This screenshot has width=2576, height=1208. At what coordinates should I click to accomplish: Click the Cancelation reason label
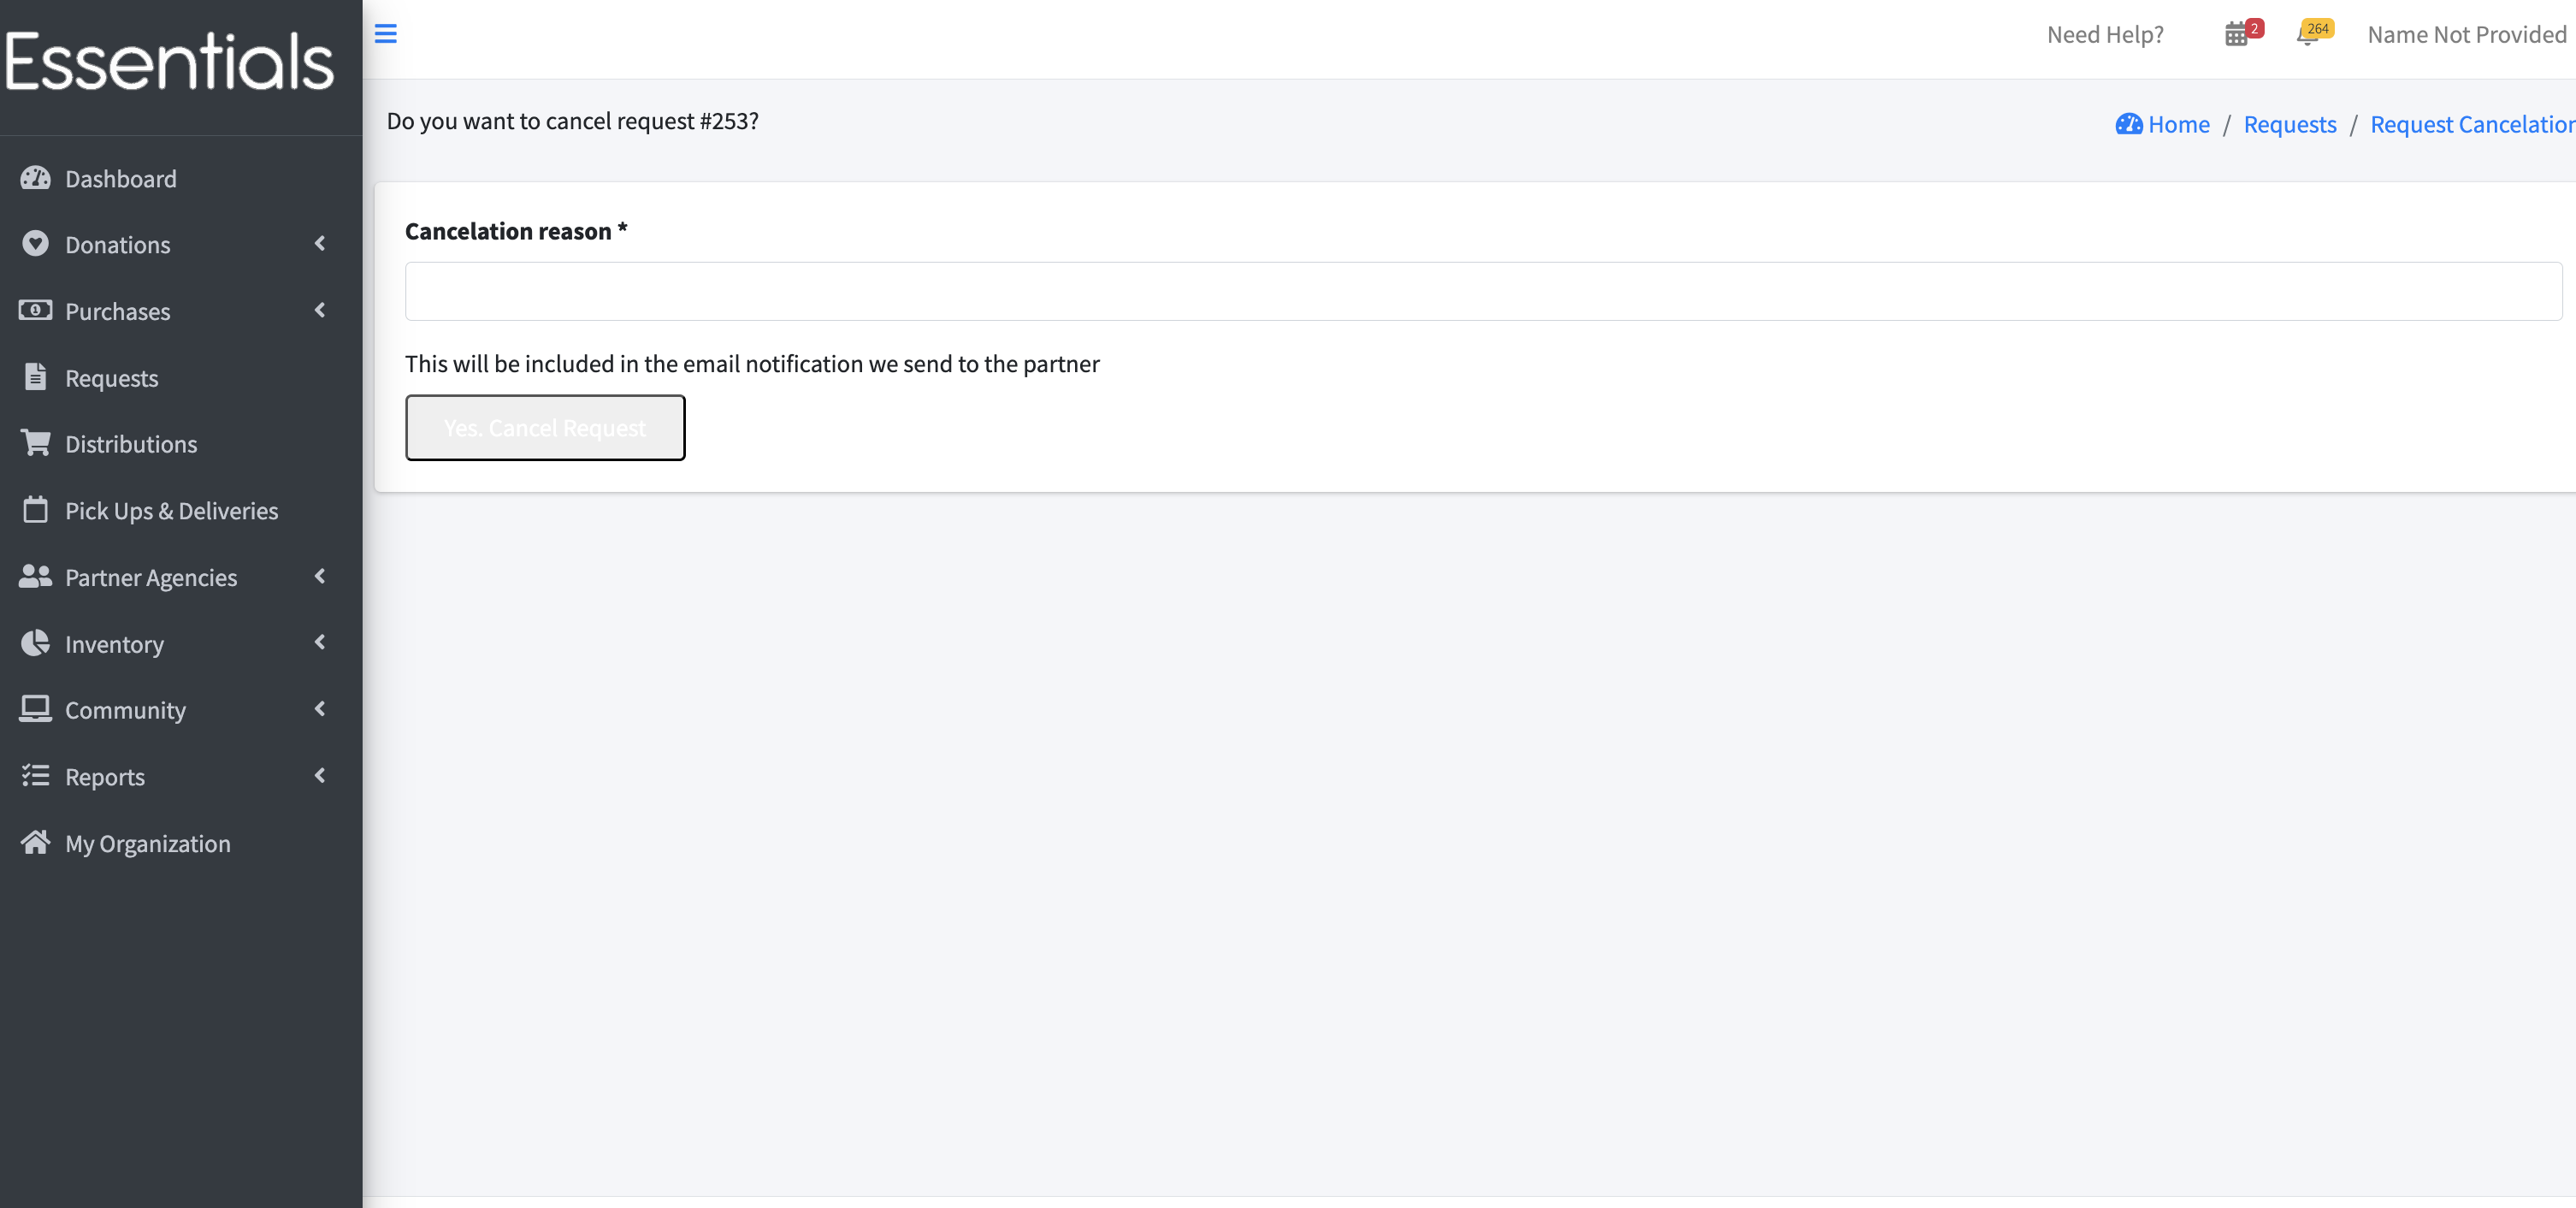pos(516,231)
